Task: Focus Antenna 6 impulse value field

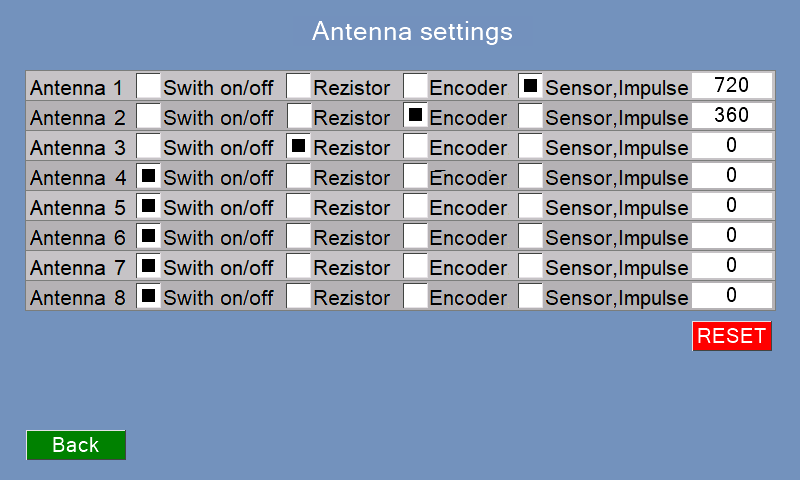Action: 732,236
